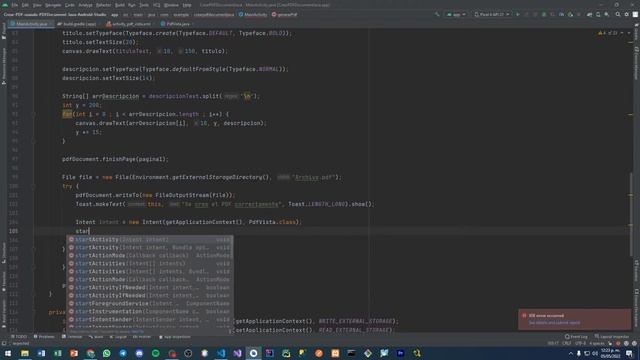Open the Navigate menu
The image size is (640, 360).
tap(53, 5)
